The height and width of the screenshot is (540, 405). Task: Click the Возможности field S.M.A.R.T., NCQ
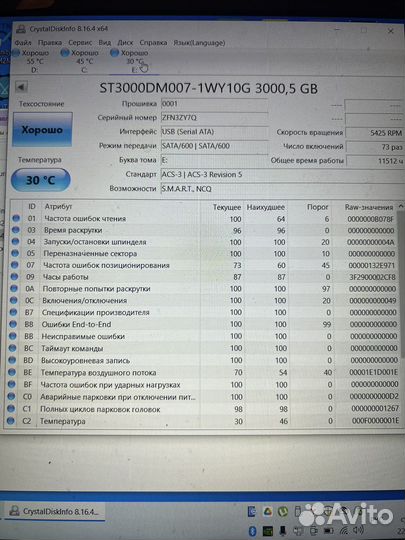pos(282,189)
